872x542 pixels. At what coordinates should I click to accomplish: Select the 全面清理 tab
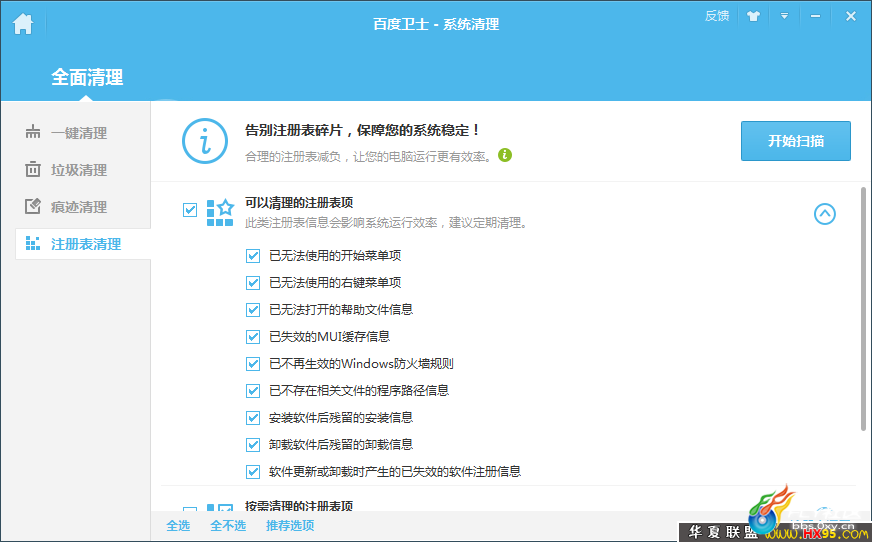tap(87, 77)
